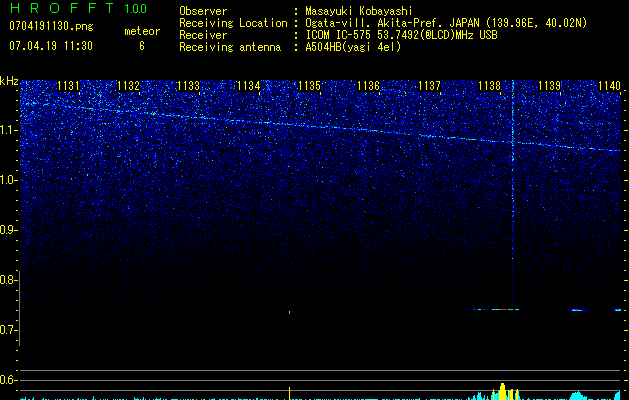
Task: Click the 1131 time marker
Action: pyautogui.click(x=69, y=85)
